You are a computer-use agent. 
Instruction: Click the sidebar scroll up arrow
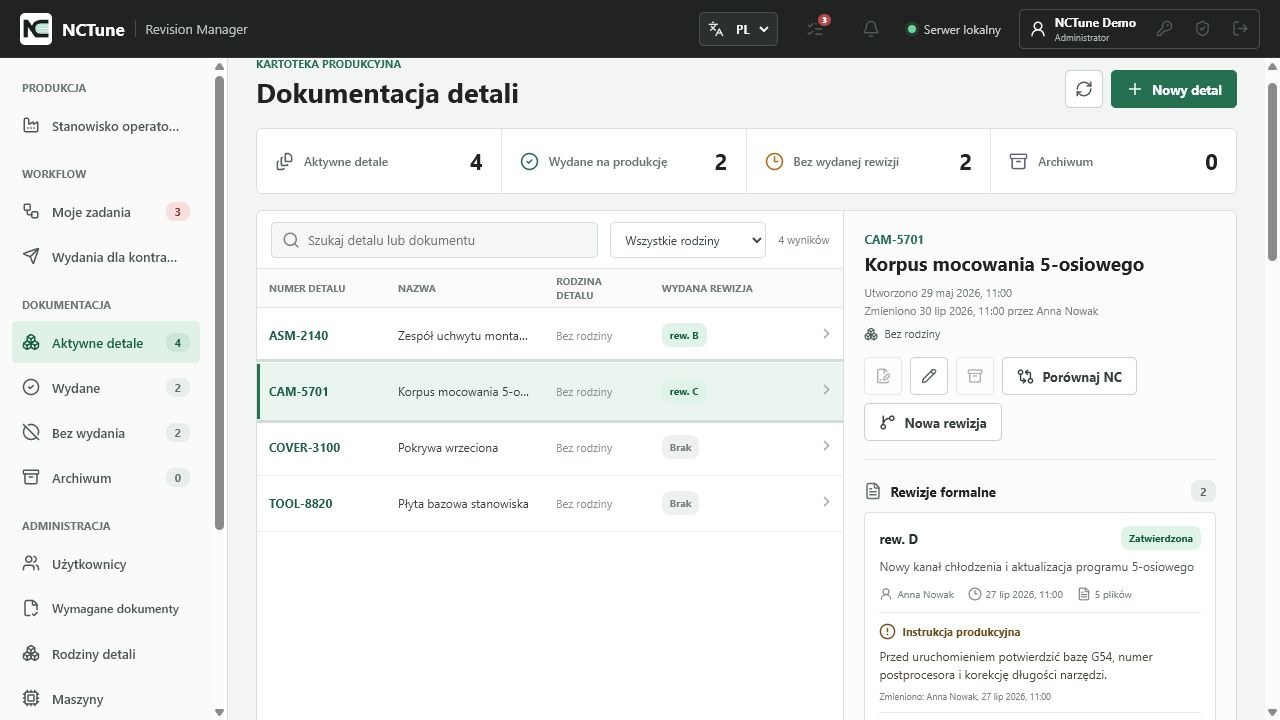click(220, 66)
